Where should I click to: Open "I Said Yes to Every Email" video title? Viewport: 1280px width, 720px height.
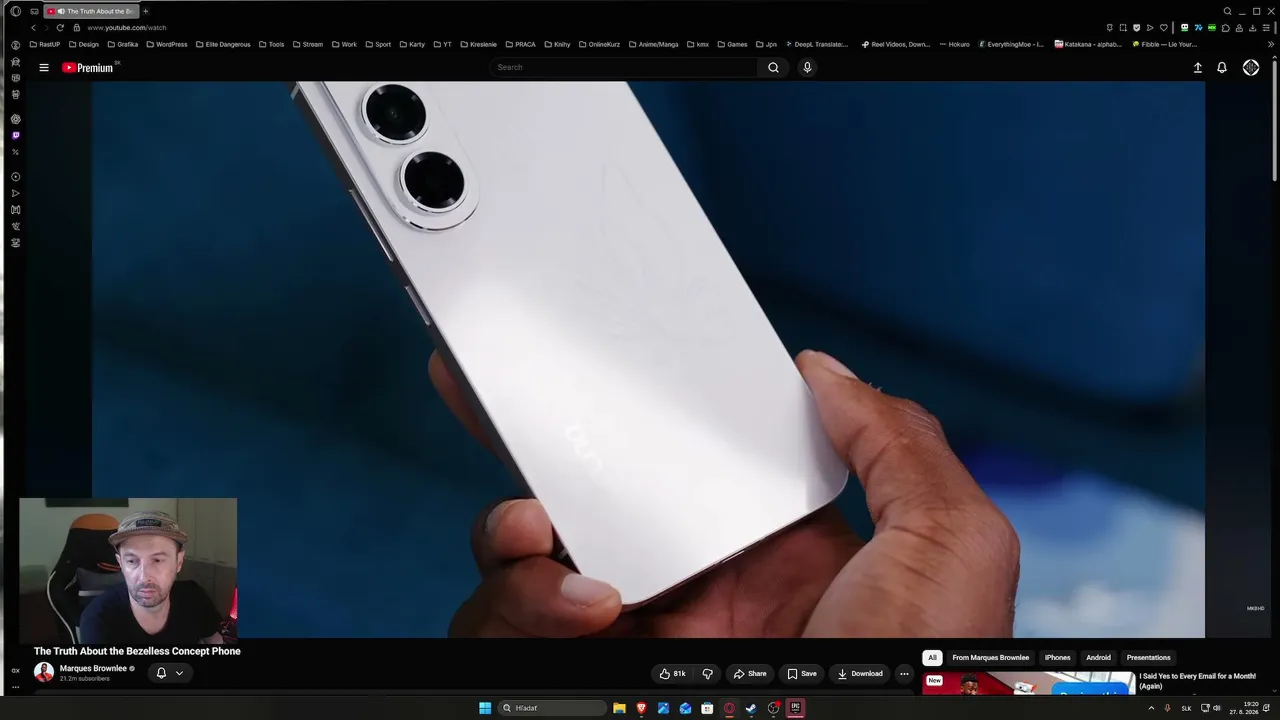coord(1198,681)
